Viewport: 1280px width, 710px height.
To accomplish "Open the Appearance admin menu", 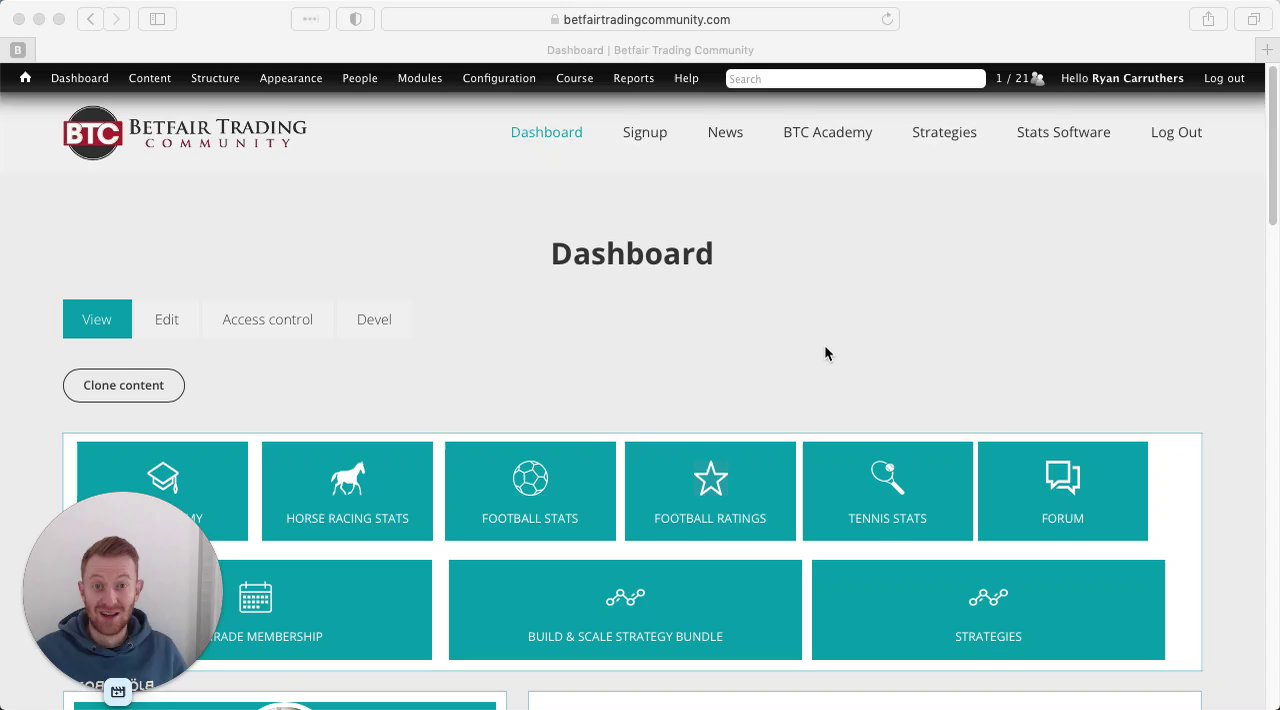I will point(291,78).
